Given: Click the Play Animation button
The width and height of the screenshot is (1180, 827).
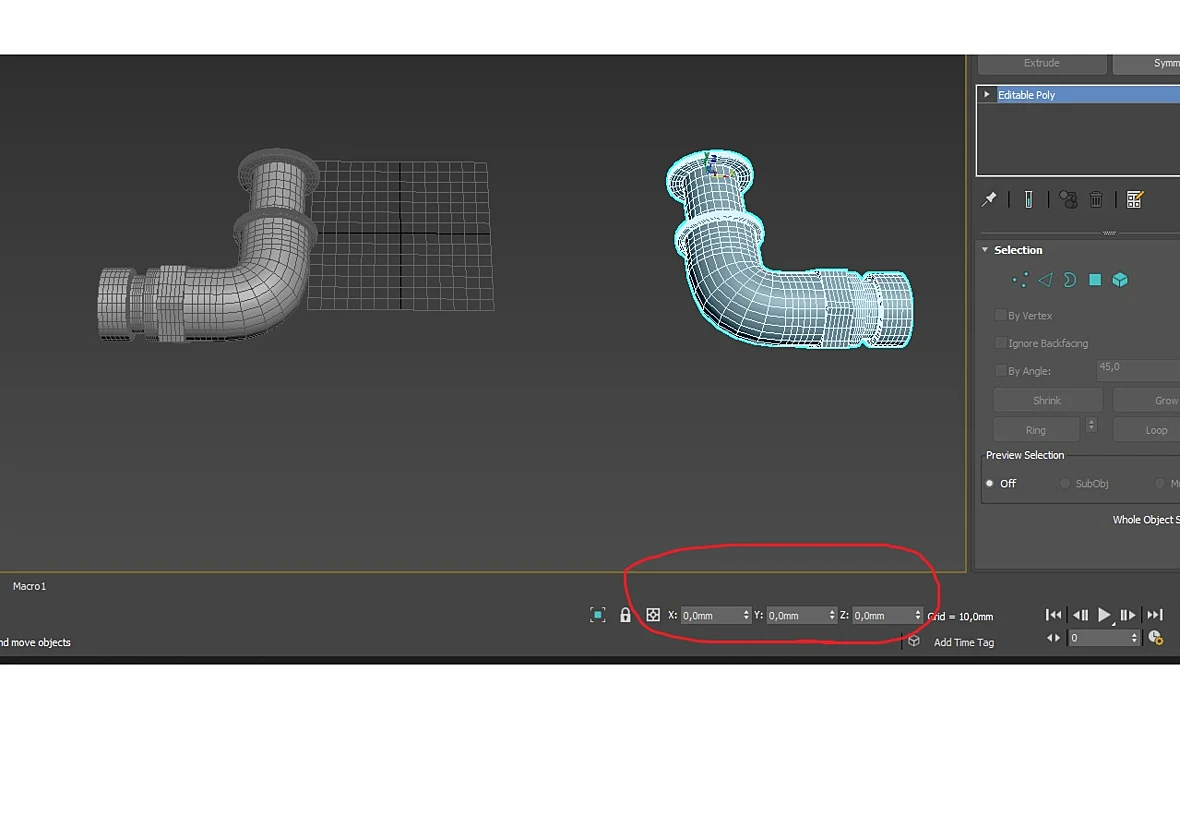Looking at the screenshot, I should 1104,615.
